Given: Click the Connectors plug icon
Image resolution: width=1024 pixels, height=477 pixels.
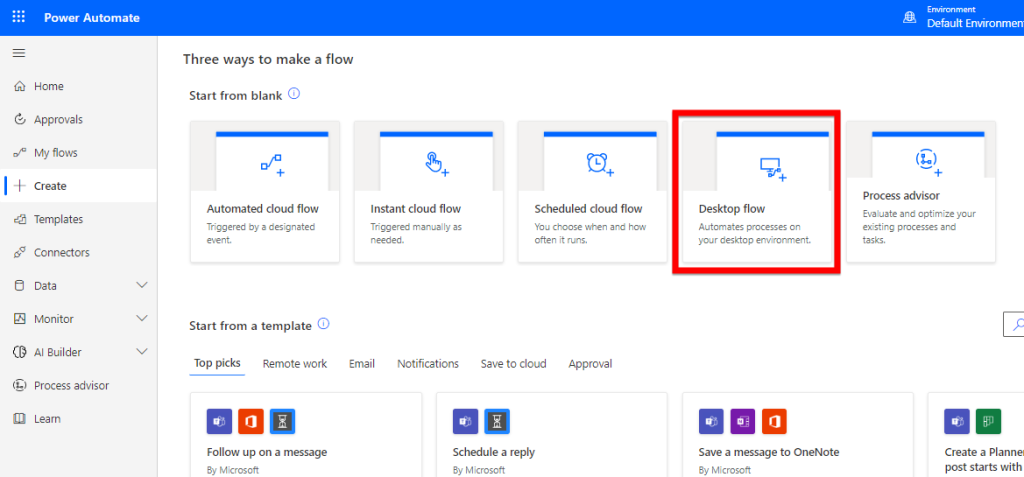Looking at the screenshot, I should 20,252.
